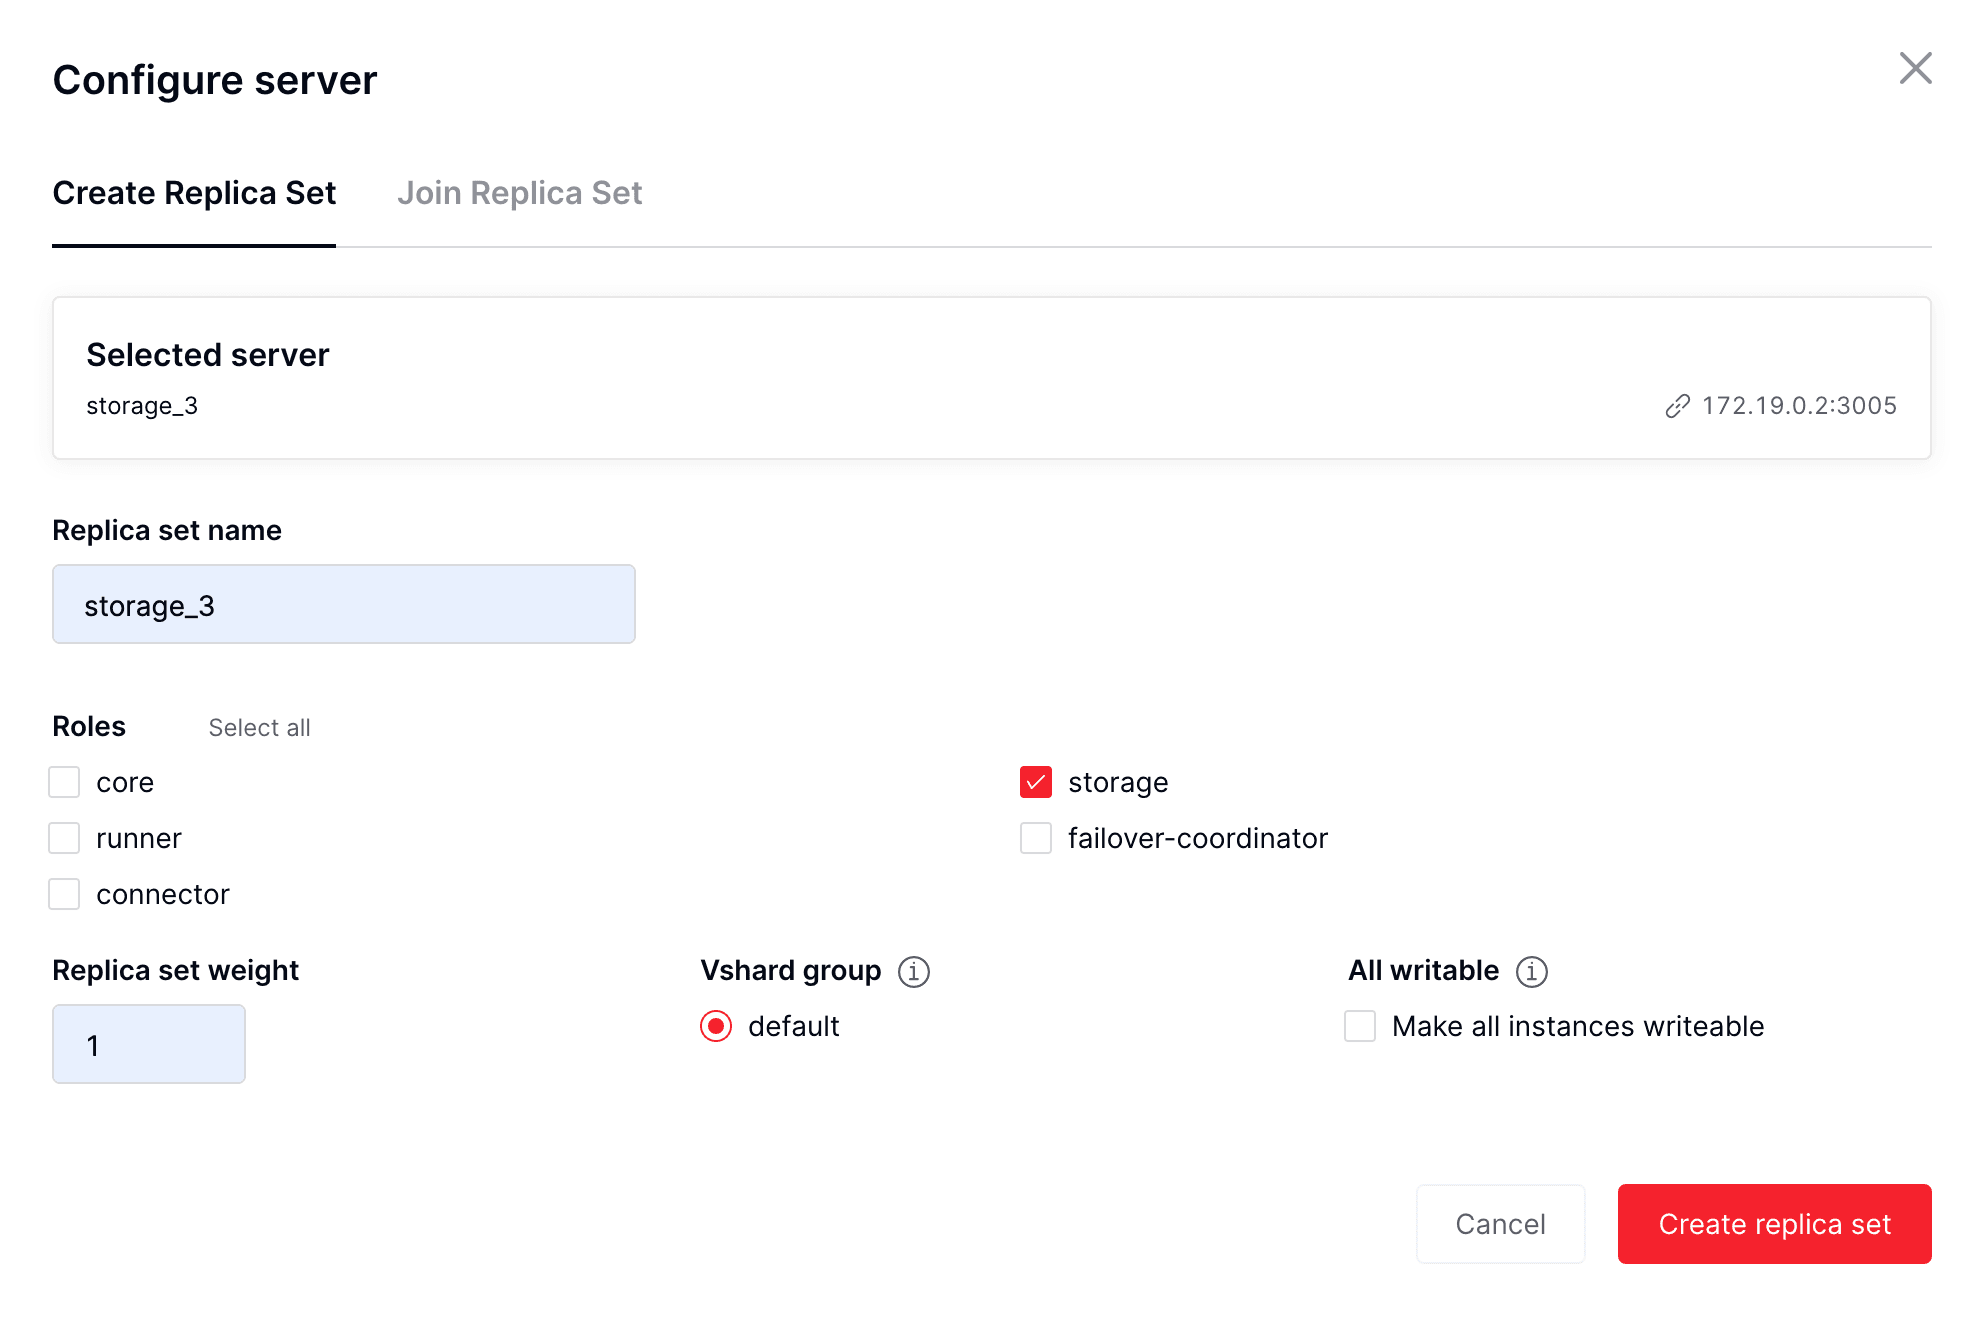This screenshot has height=1318, width=1984.
Task: Uncheck the storage role checkbox
Action: click(1036, 782)
